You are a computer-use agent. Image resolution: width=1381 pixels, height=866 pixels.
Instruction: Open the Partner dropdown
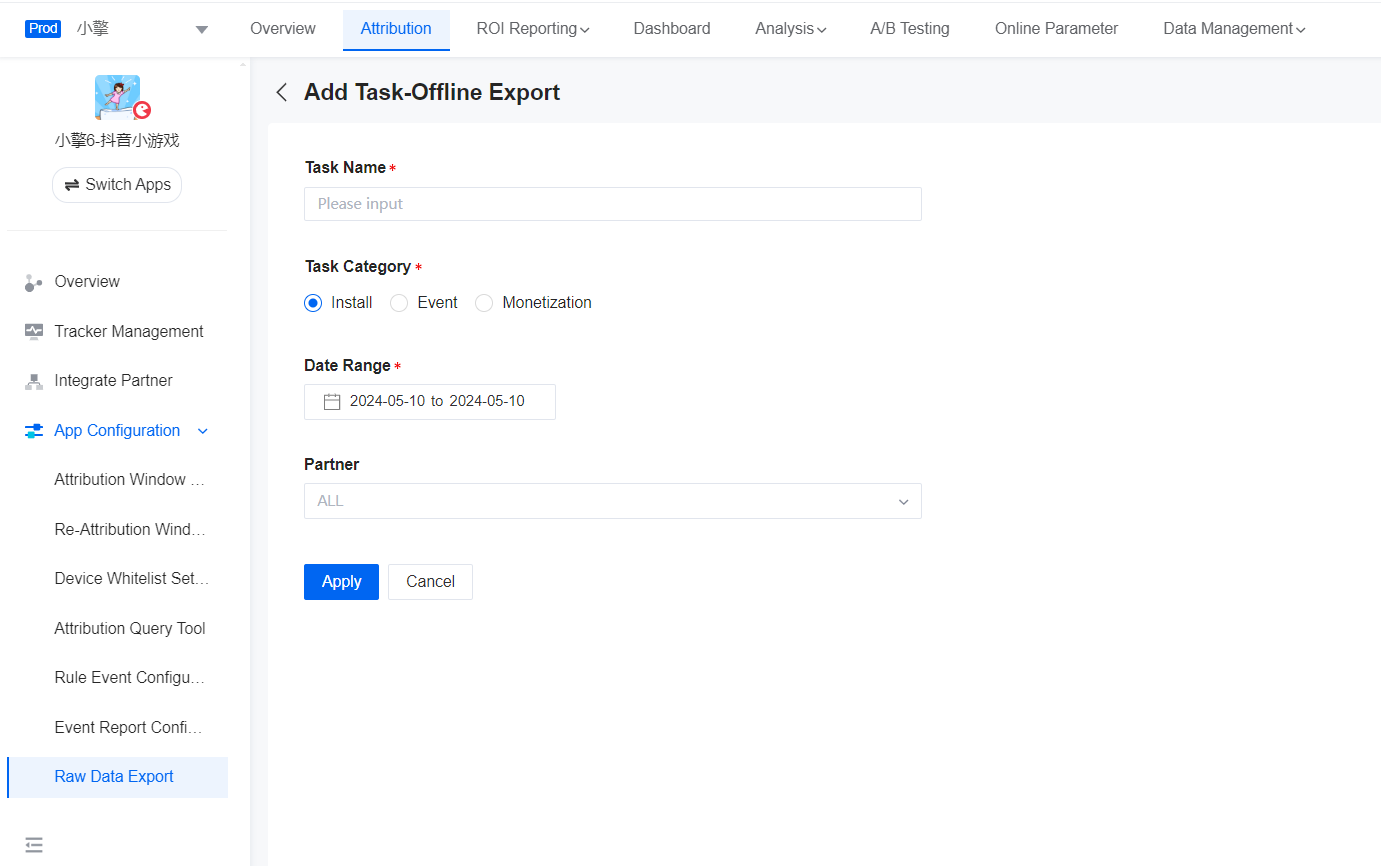(x=612, y=501)
